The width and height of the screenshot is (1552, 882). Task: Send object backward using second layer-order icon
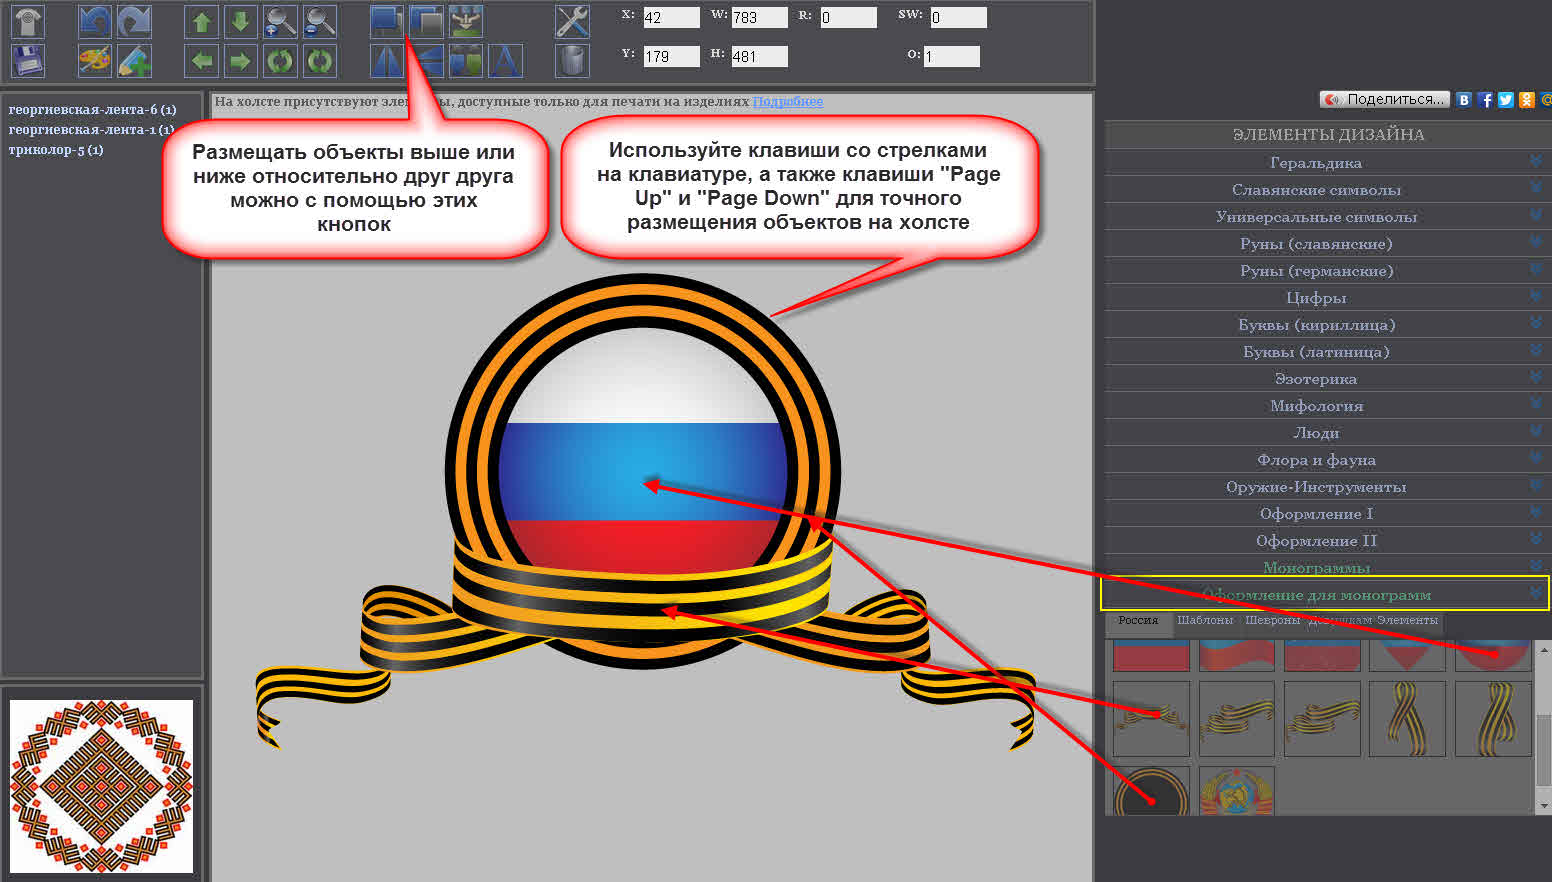[427, 22]
